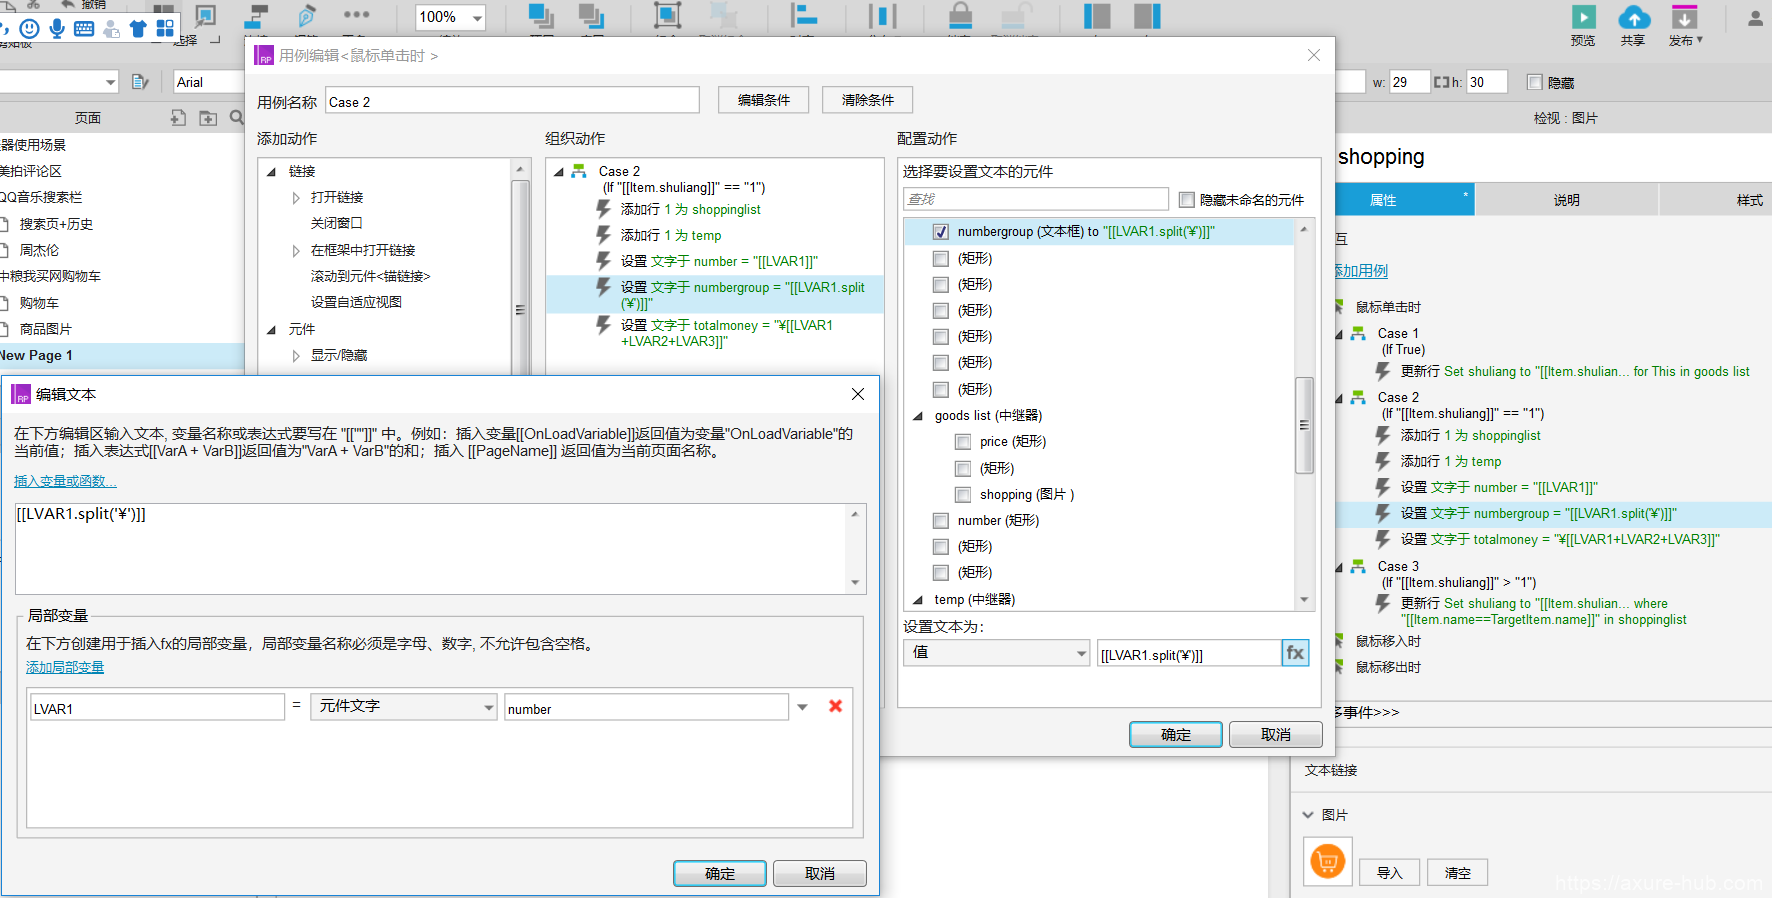Choose the connector tool icon
The image size is (1772, 898).
(257, 16)
